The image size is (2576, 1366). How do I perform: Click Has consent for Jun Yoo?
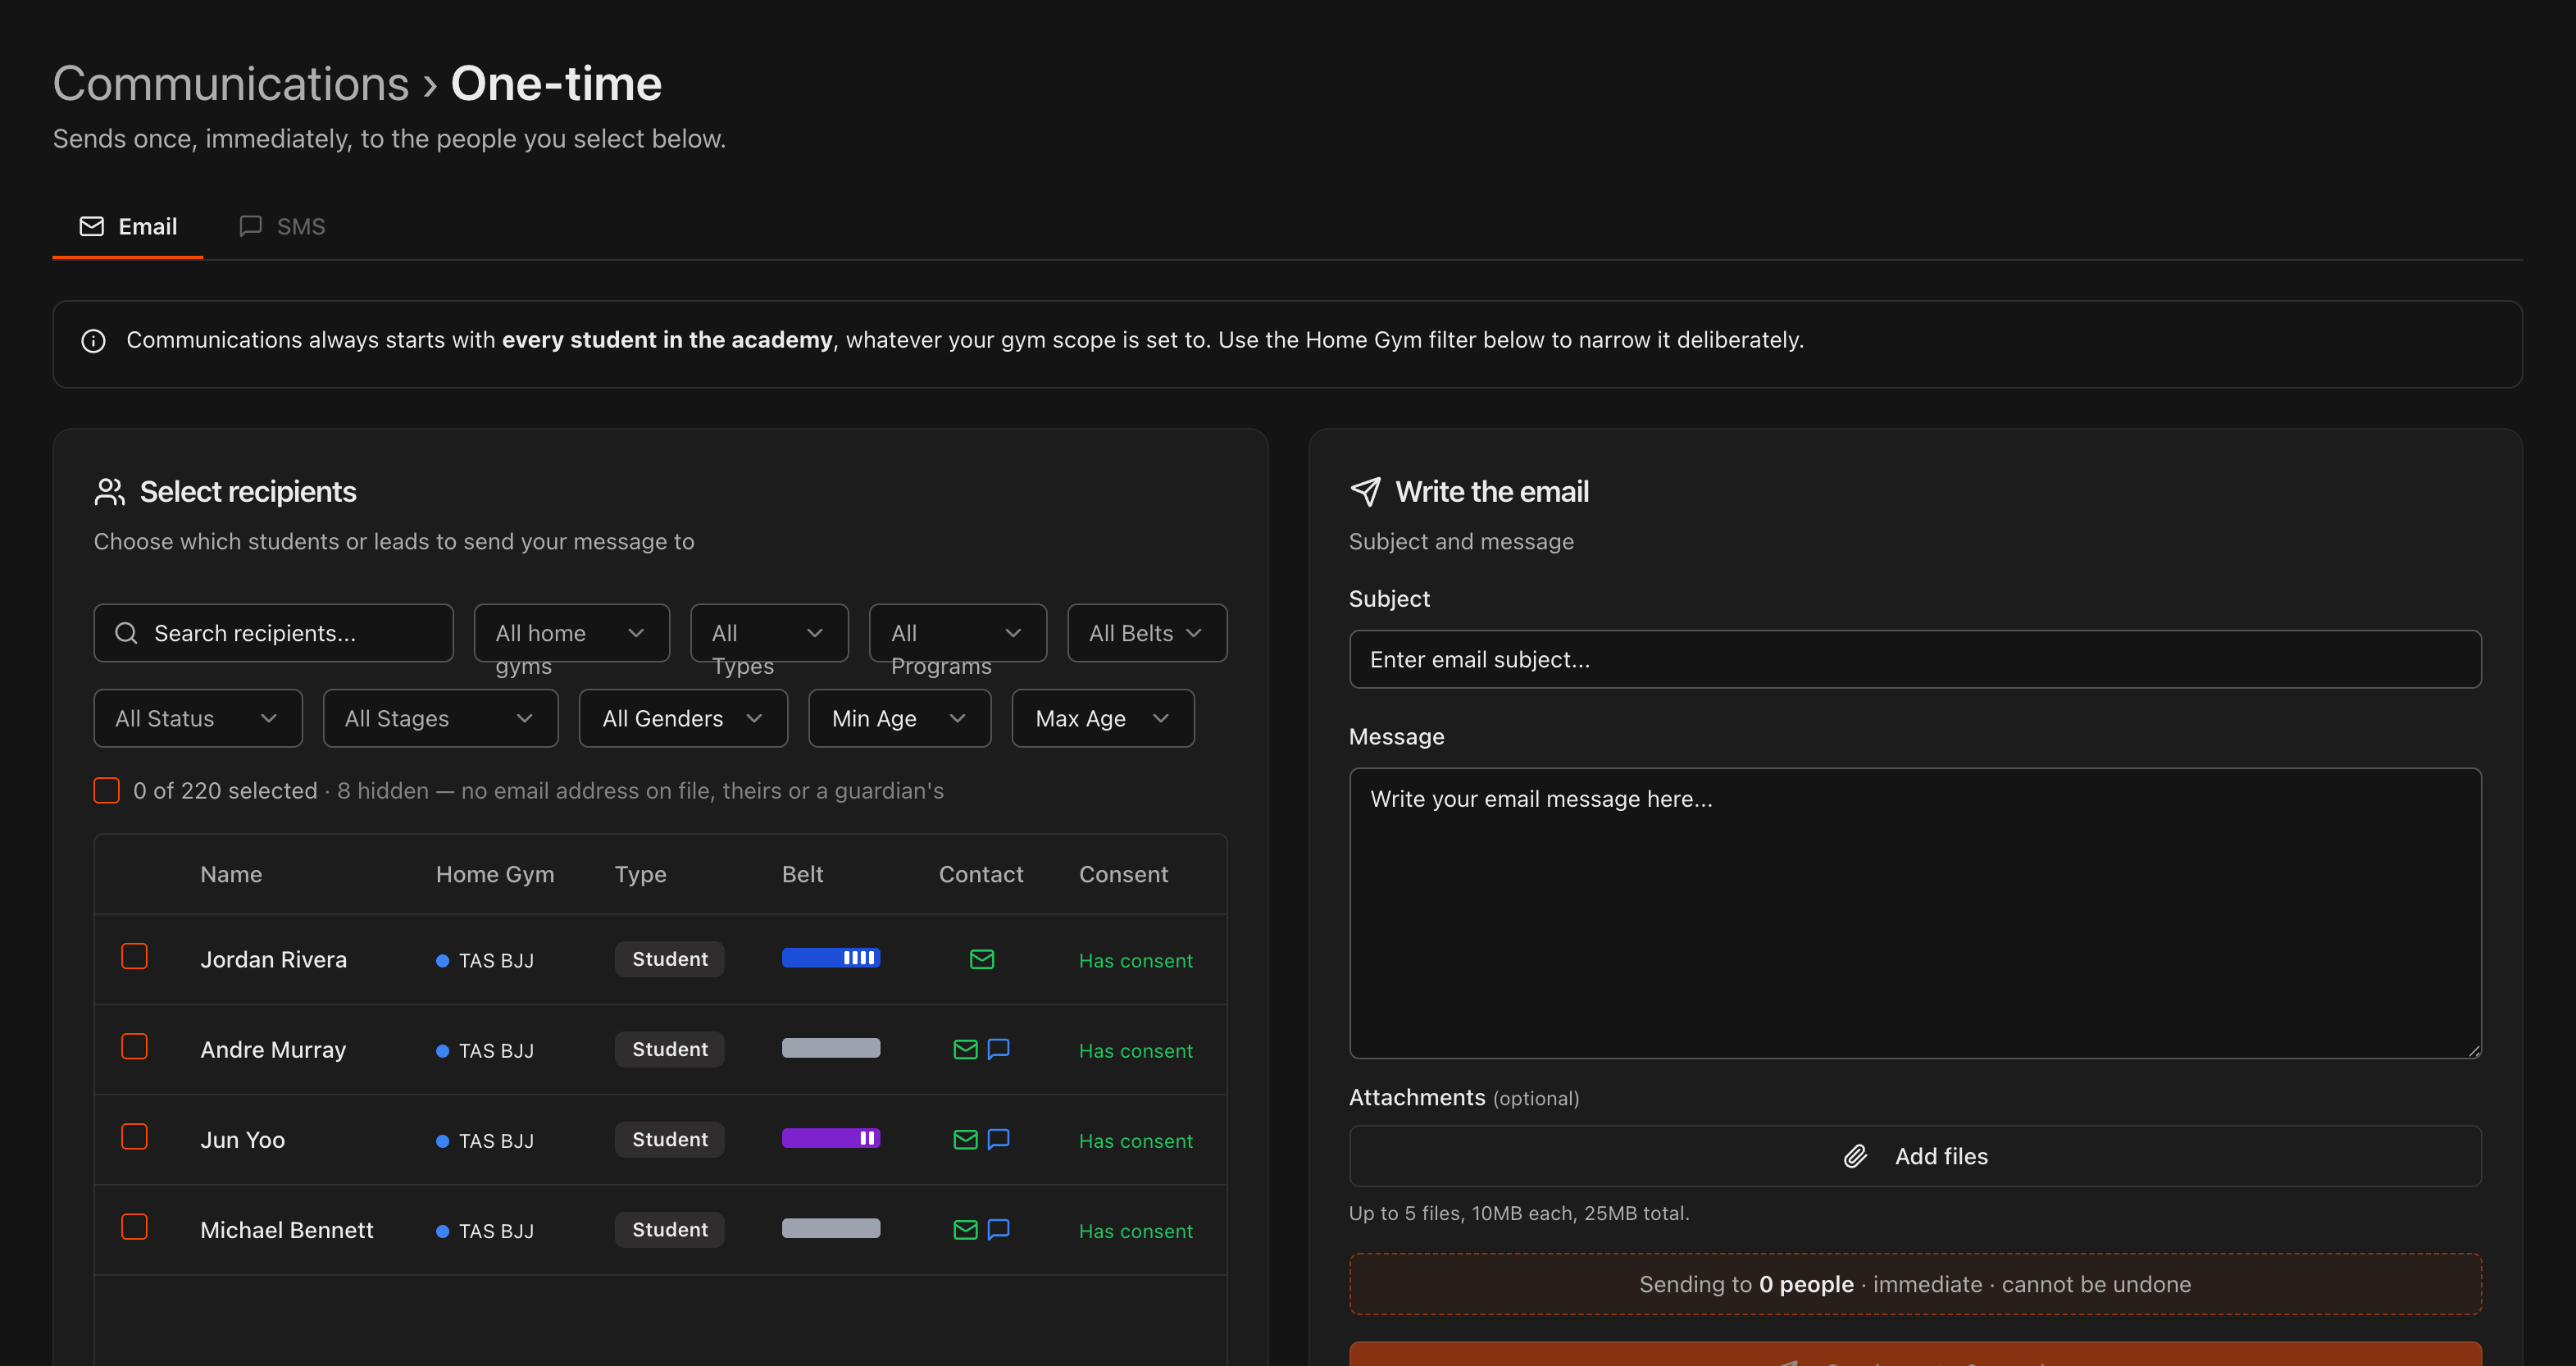[1135, 1141]
